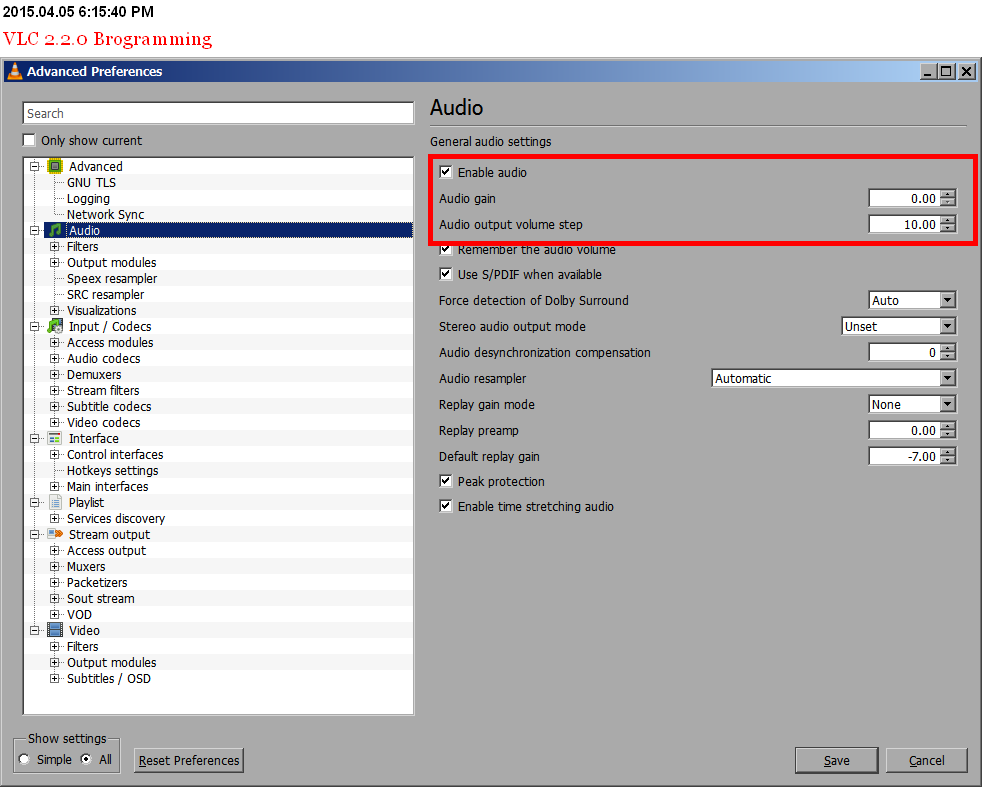This screenshot has width=982, height=787.
Task: Select the Simple settings radio button
Action: 24,759
